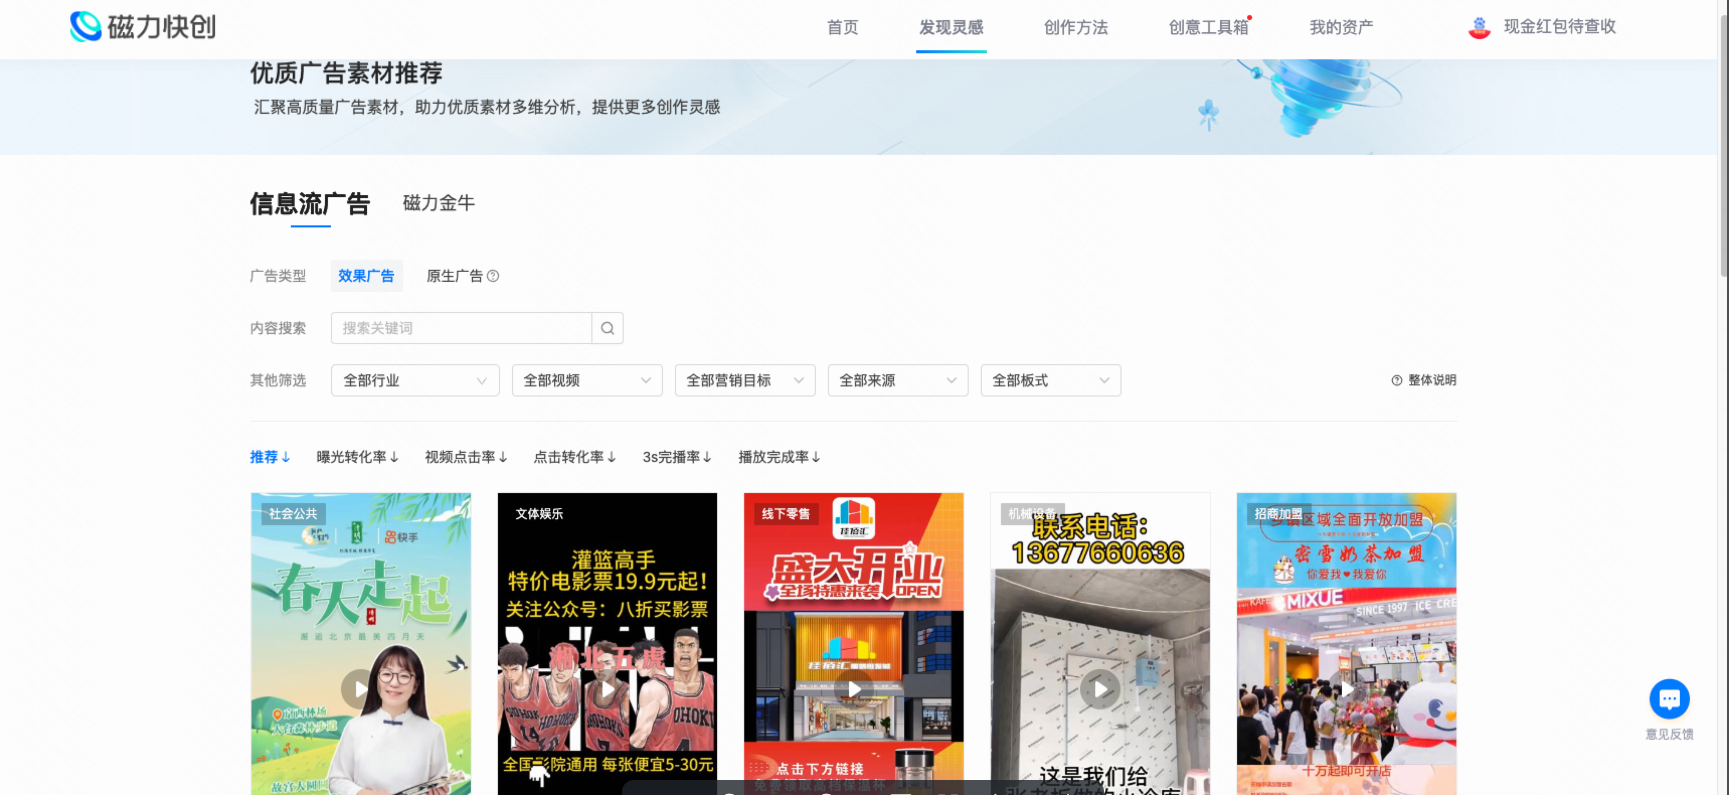Play the cold storage 联系电话 video
This screenshot has width=1729, height=795.
pos(1100,689)
